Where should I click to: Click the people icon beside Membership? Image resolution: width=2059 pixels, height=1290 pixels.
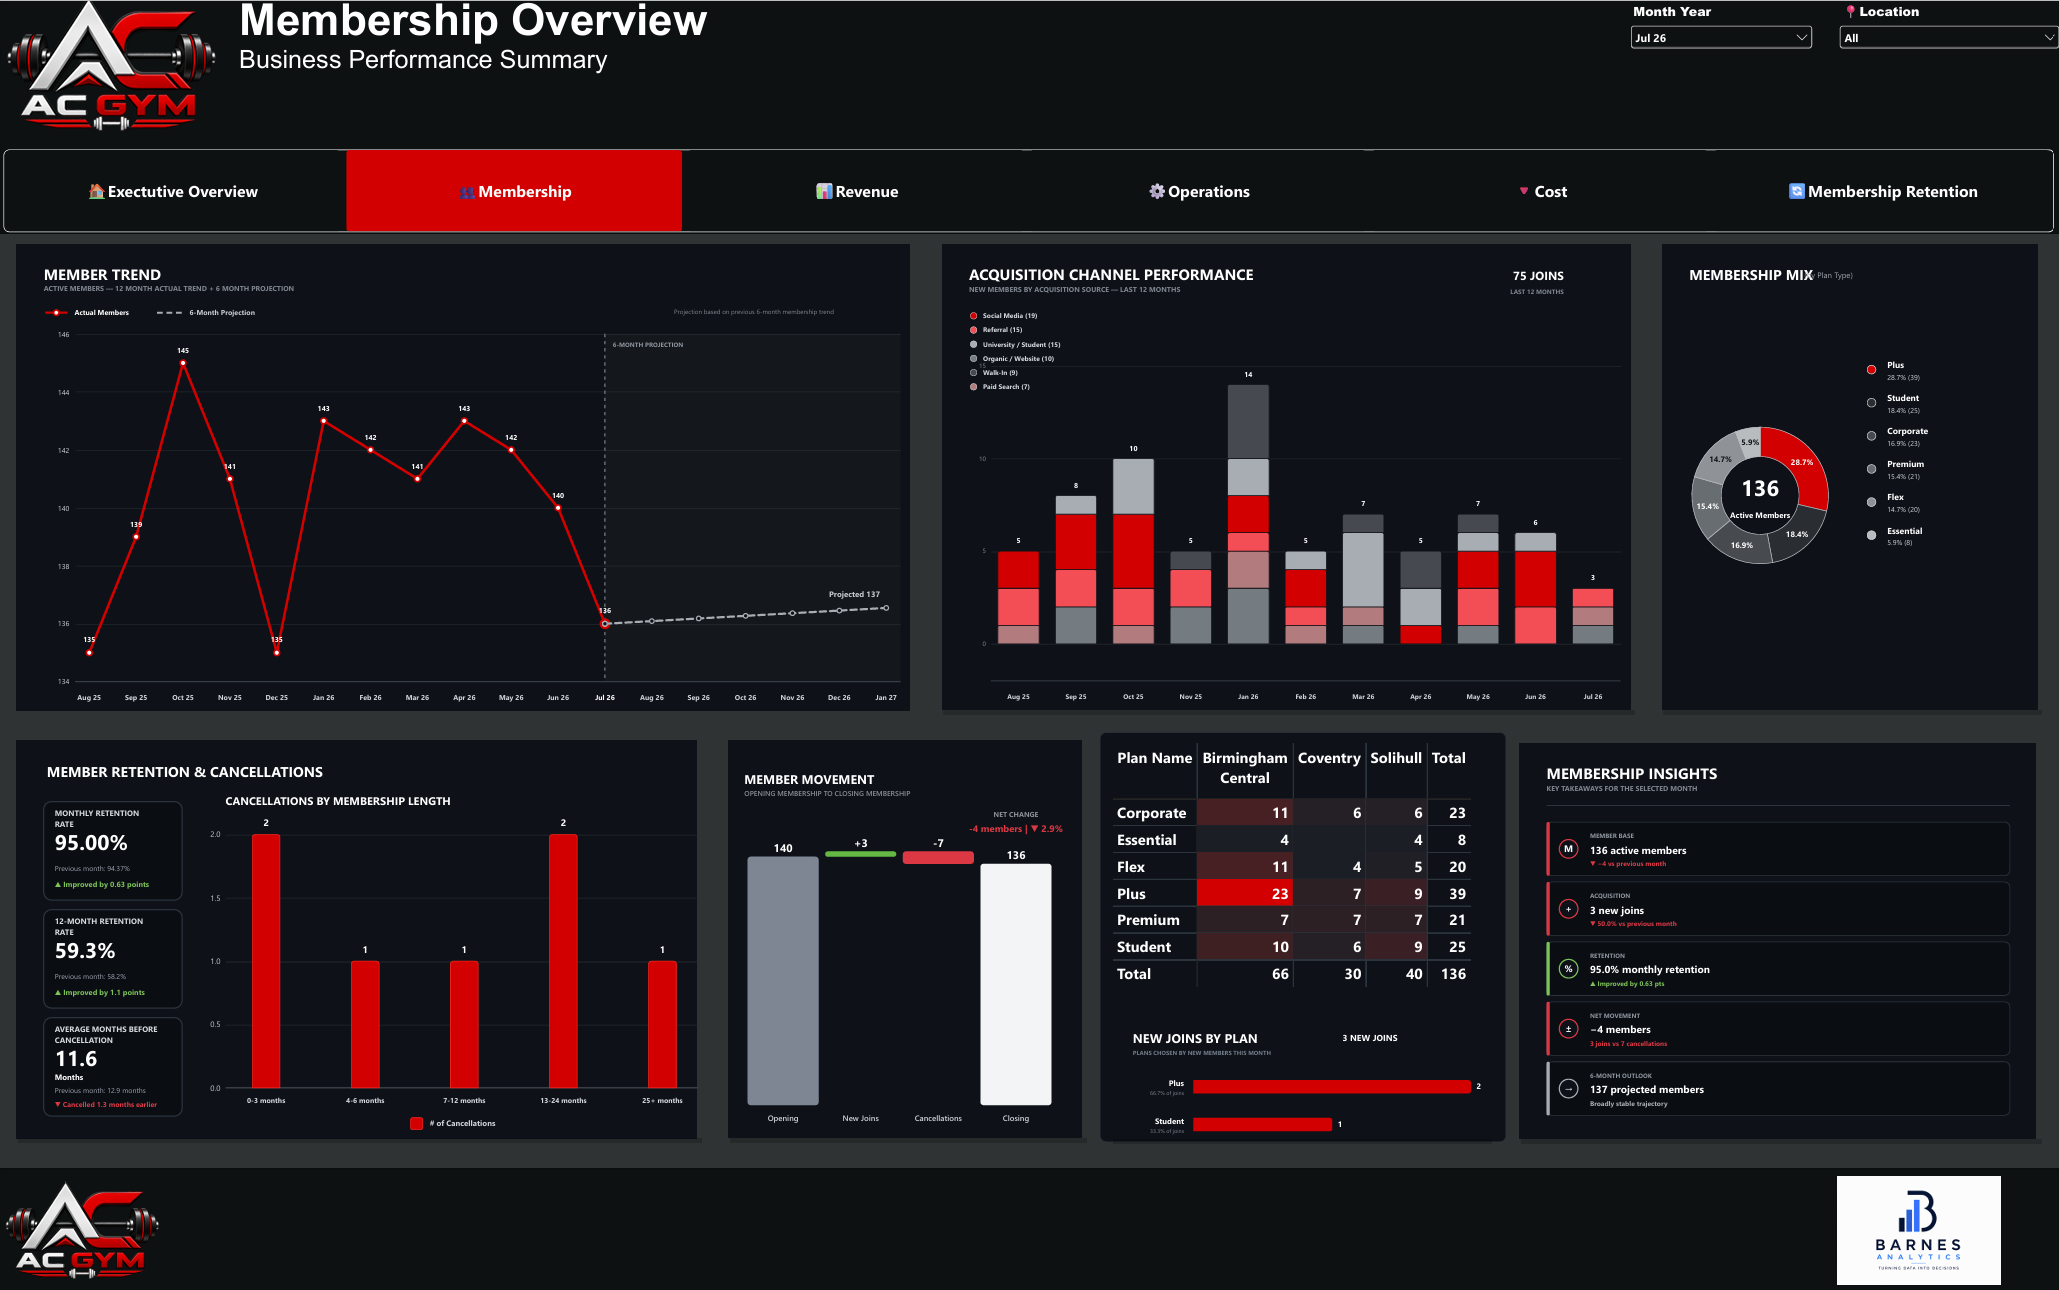(467, 192)
